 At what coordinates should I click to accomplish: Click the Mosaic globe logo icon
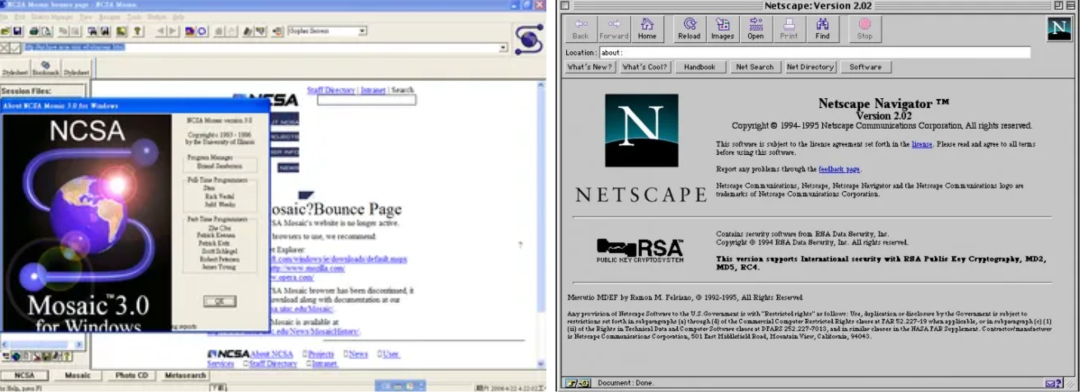pyautogui.click(x=529, y=39)
